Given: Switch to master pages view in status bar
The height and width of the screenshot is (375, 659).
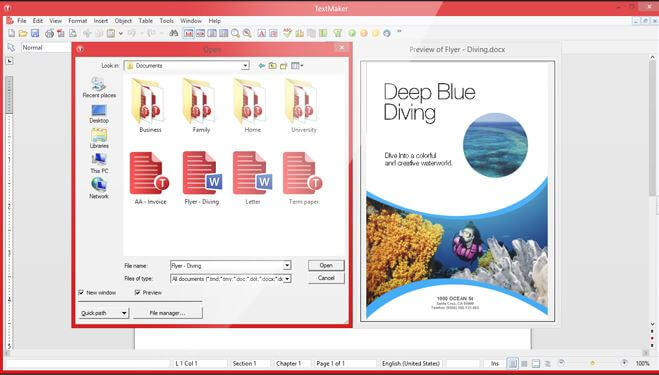Looking at the screenshot, I should pyautogui.click(x=525, y=363).
